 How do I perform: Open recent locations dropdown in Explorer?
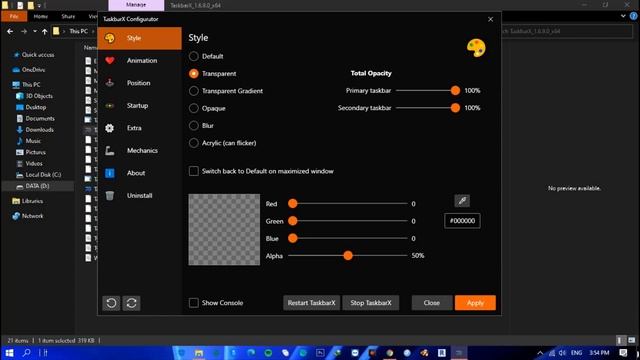tap(35, 31)
